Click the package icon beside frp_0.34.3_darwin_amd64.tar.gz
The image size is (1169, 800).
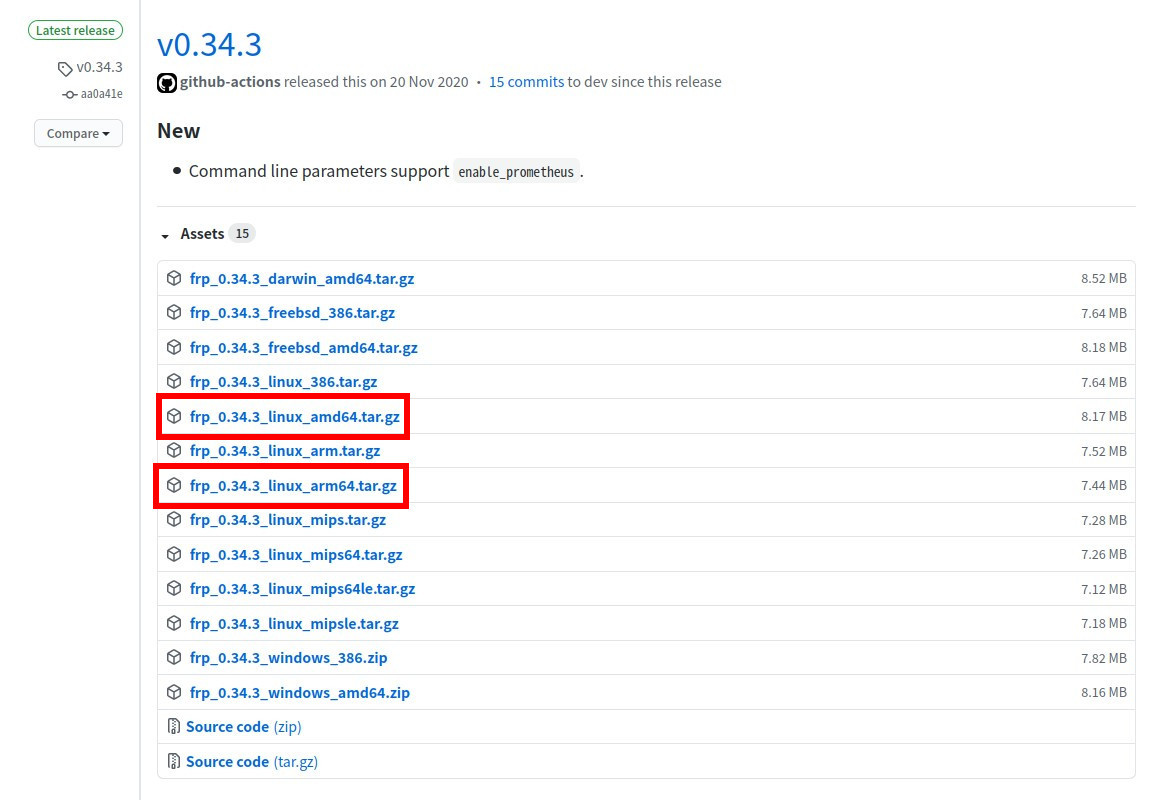[174, 278]
